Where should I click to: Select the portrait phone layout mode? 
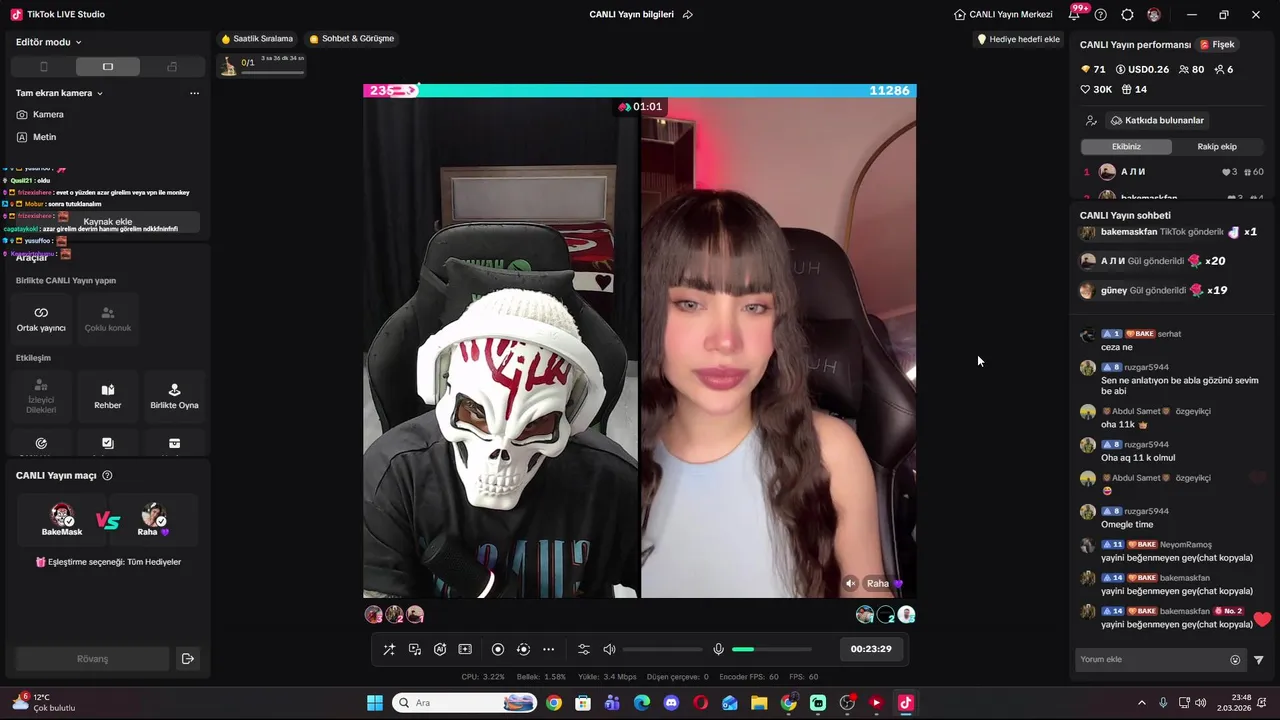point(43,67)
